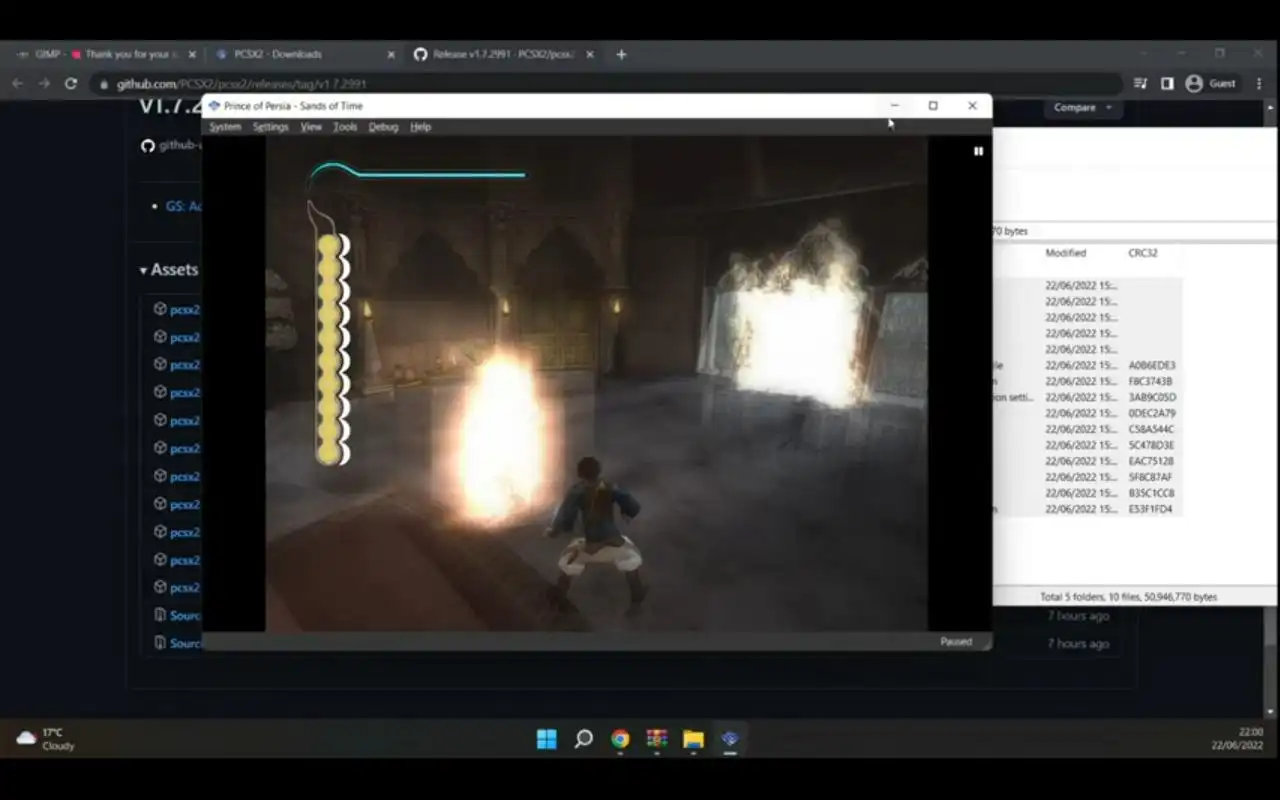1280x800 pixels.
Task: Click the Paused status in PCSX2
Action: tap(956, 642)
